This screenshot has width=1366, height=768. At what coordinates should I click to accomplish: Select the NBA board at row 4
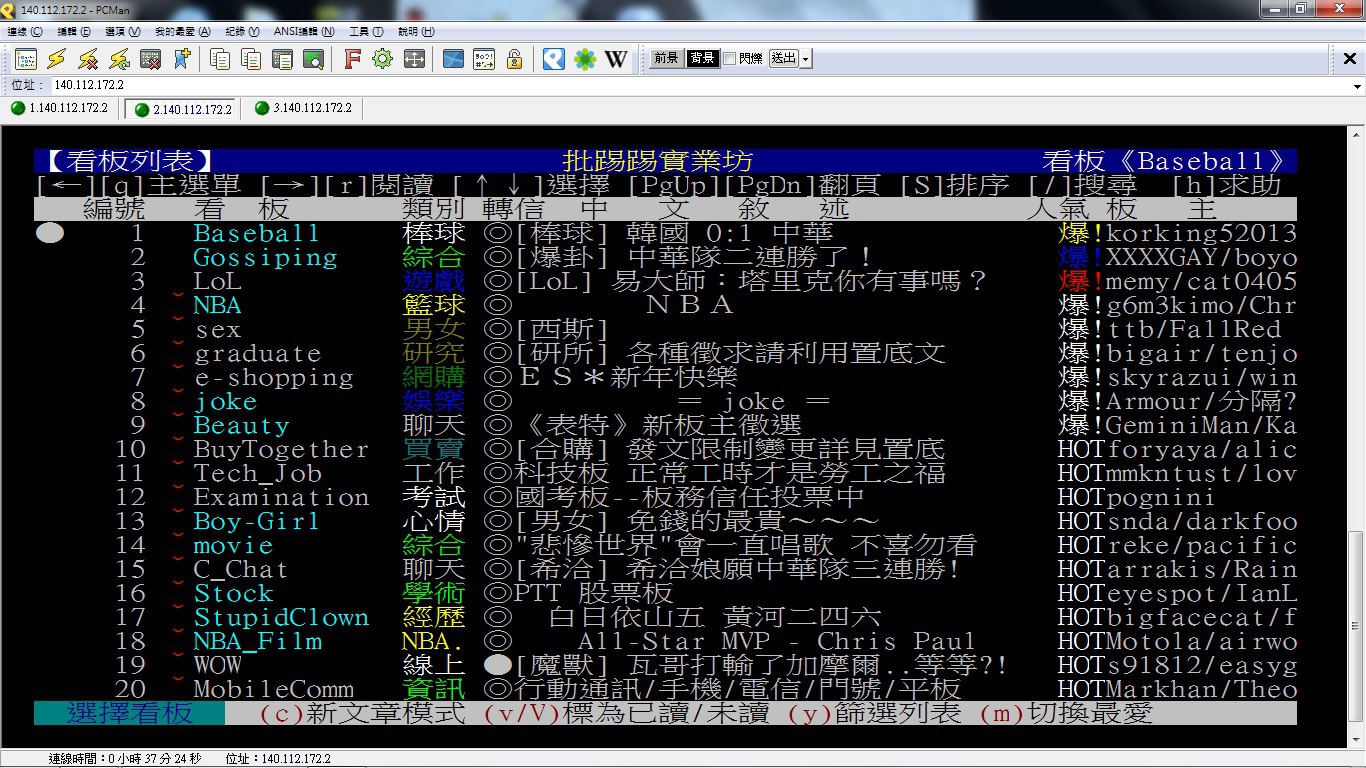point(665,305)
